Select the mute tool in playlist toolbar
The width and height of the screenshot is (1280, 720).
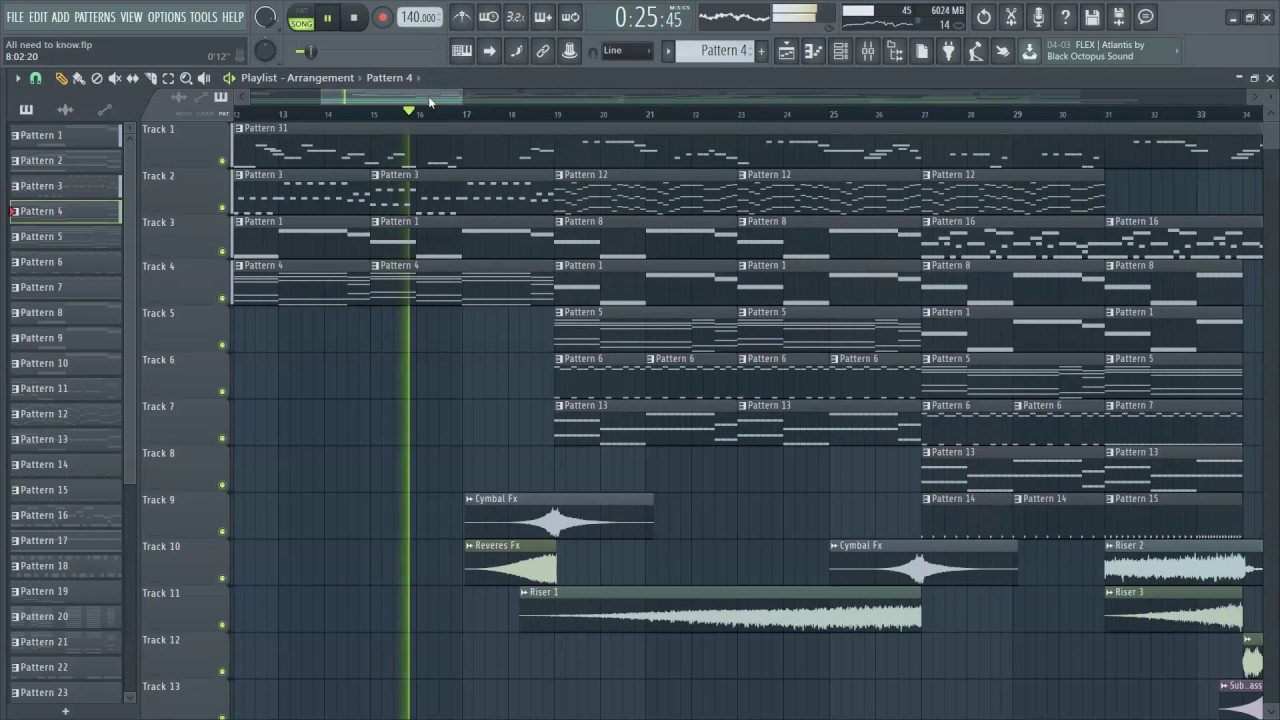115,78
